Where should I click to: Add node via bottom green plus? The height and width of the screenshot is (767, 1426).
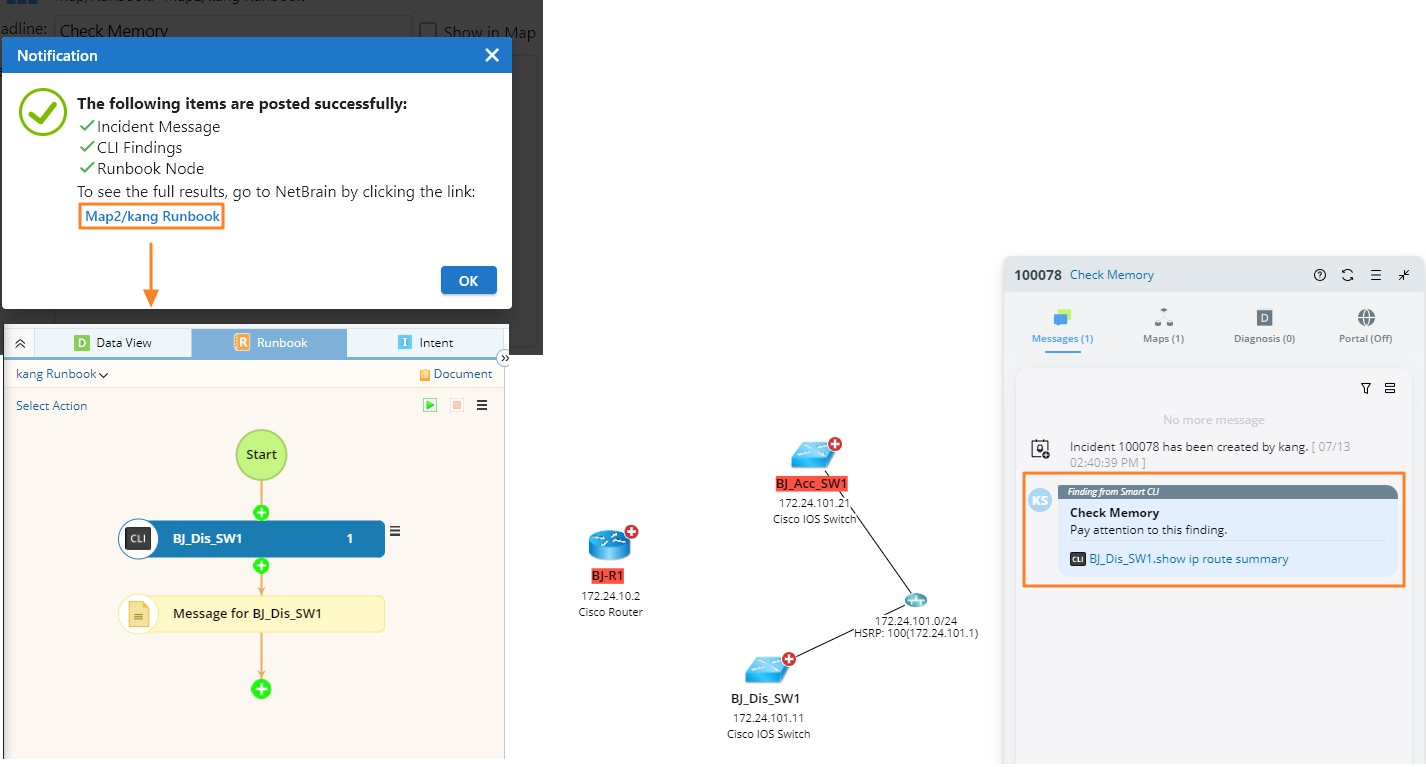coord(261,689)
